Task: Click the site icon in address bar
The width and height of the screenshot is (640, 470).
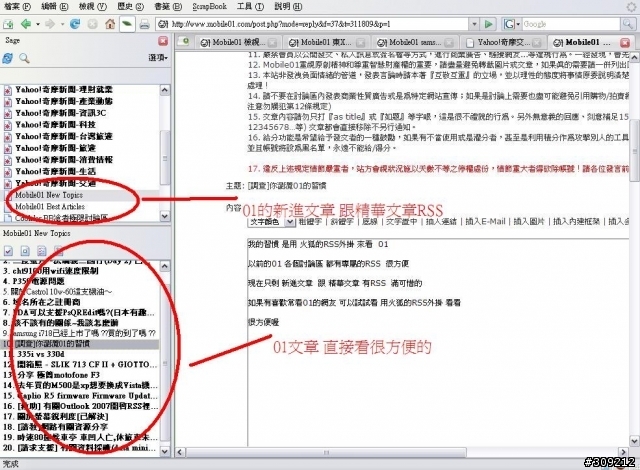Action: click(163, 24)
